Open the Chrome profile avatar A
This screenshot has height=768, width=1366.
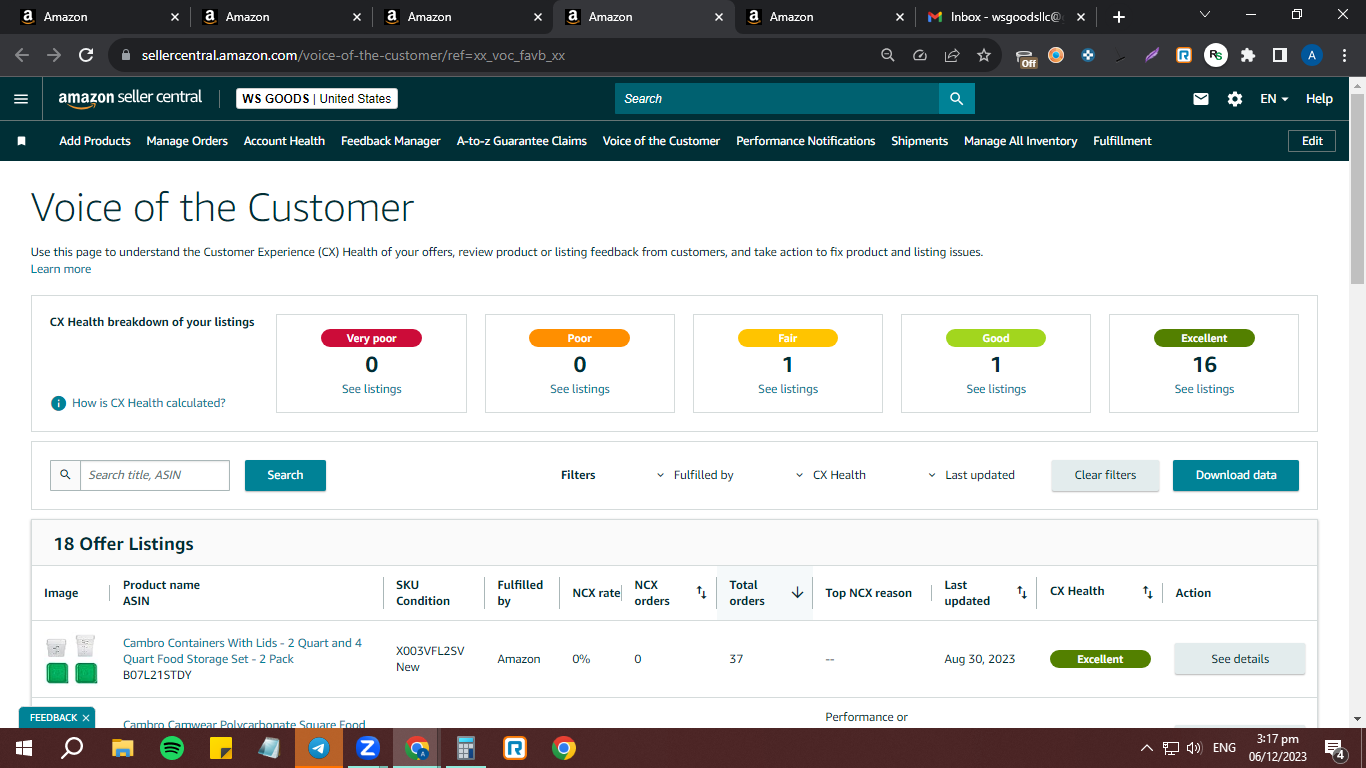point(1312,56)
